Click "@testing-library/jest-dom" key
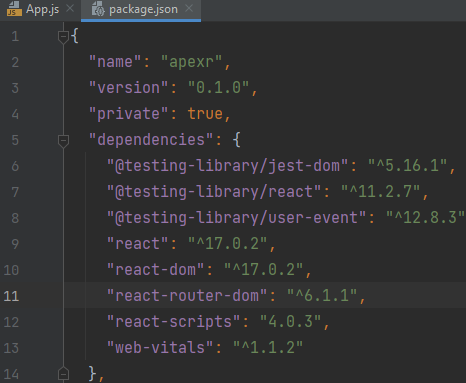The height and width of the screenshot is (383, 466). click(x=227, y=166)
